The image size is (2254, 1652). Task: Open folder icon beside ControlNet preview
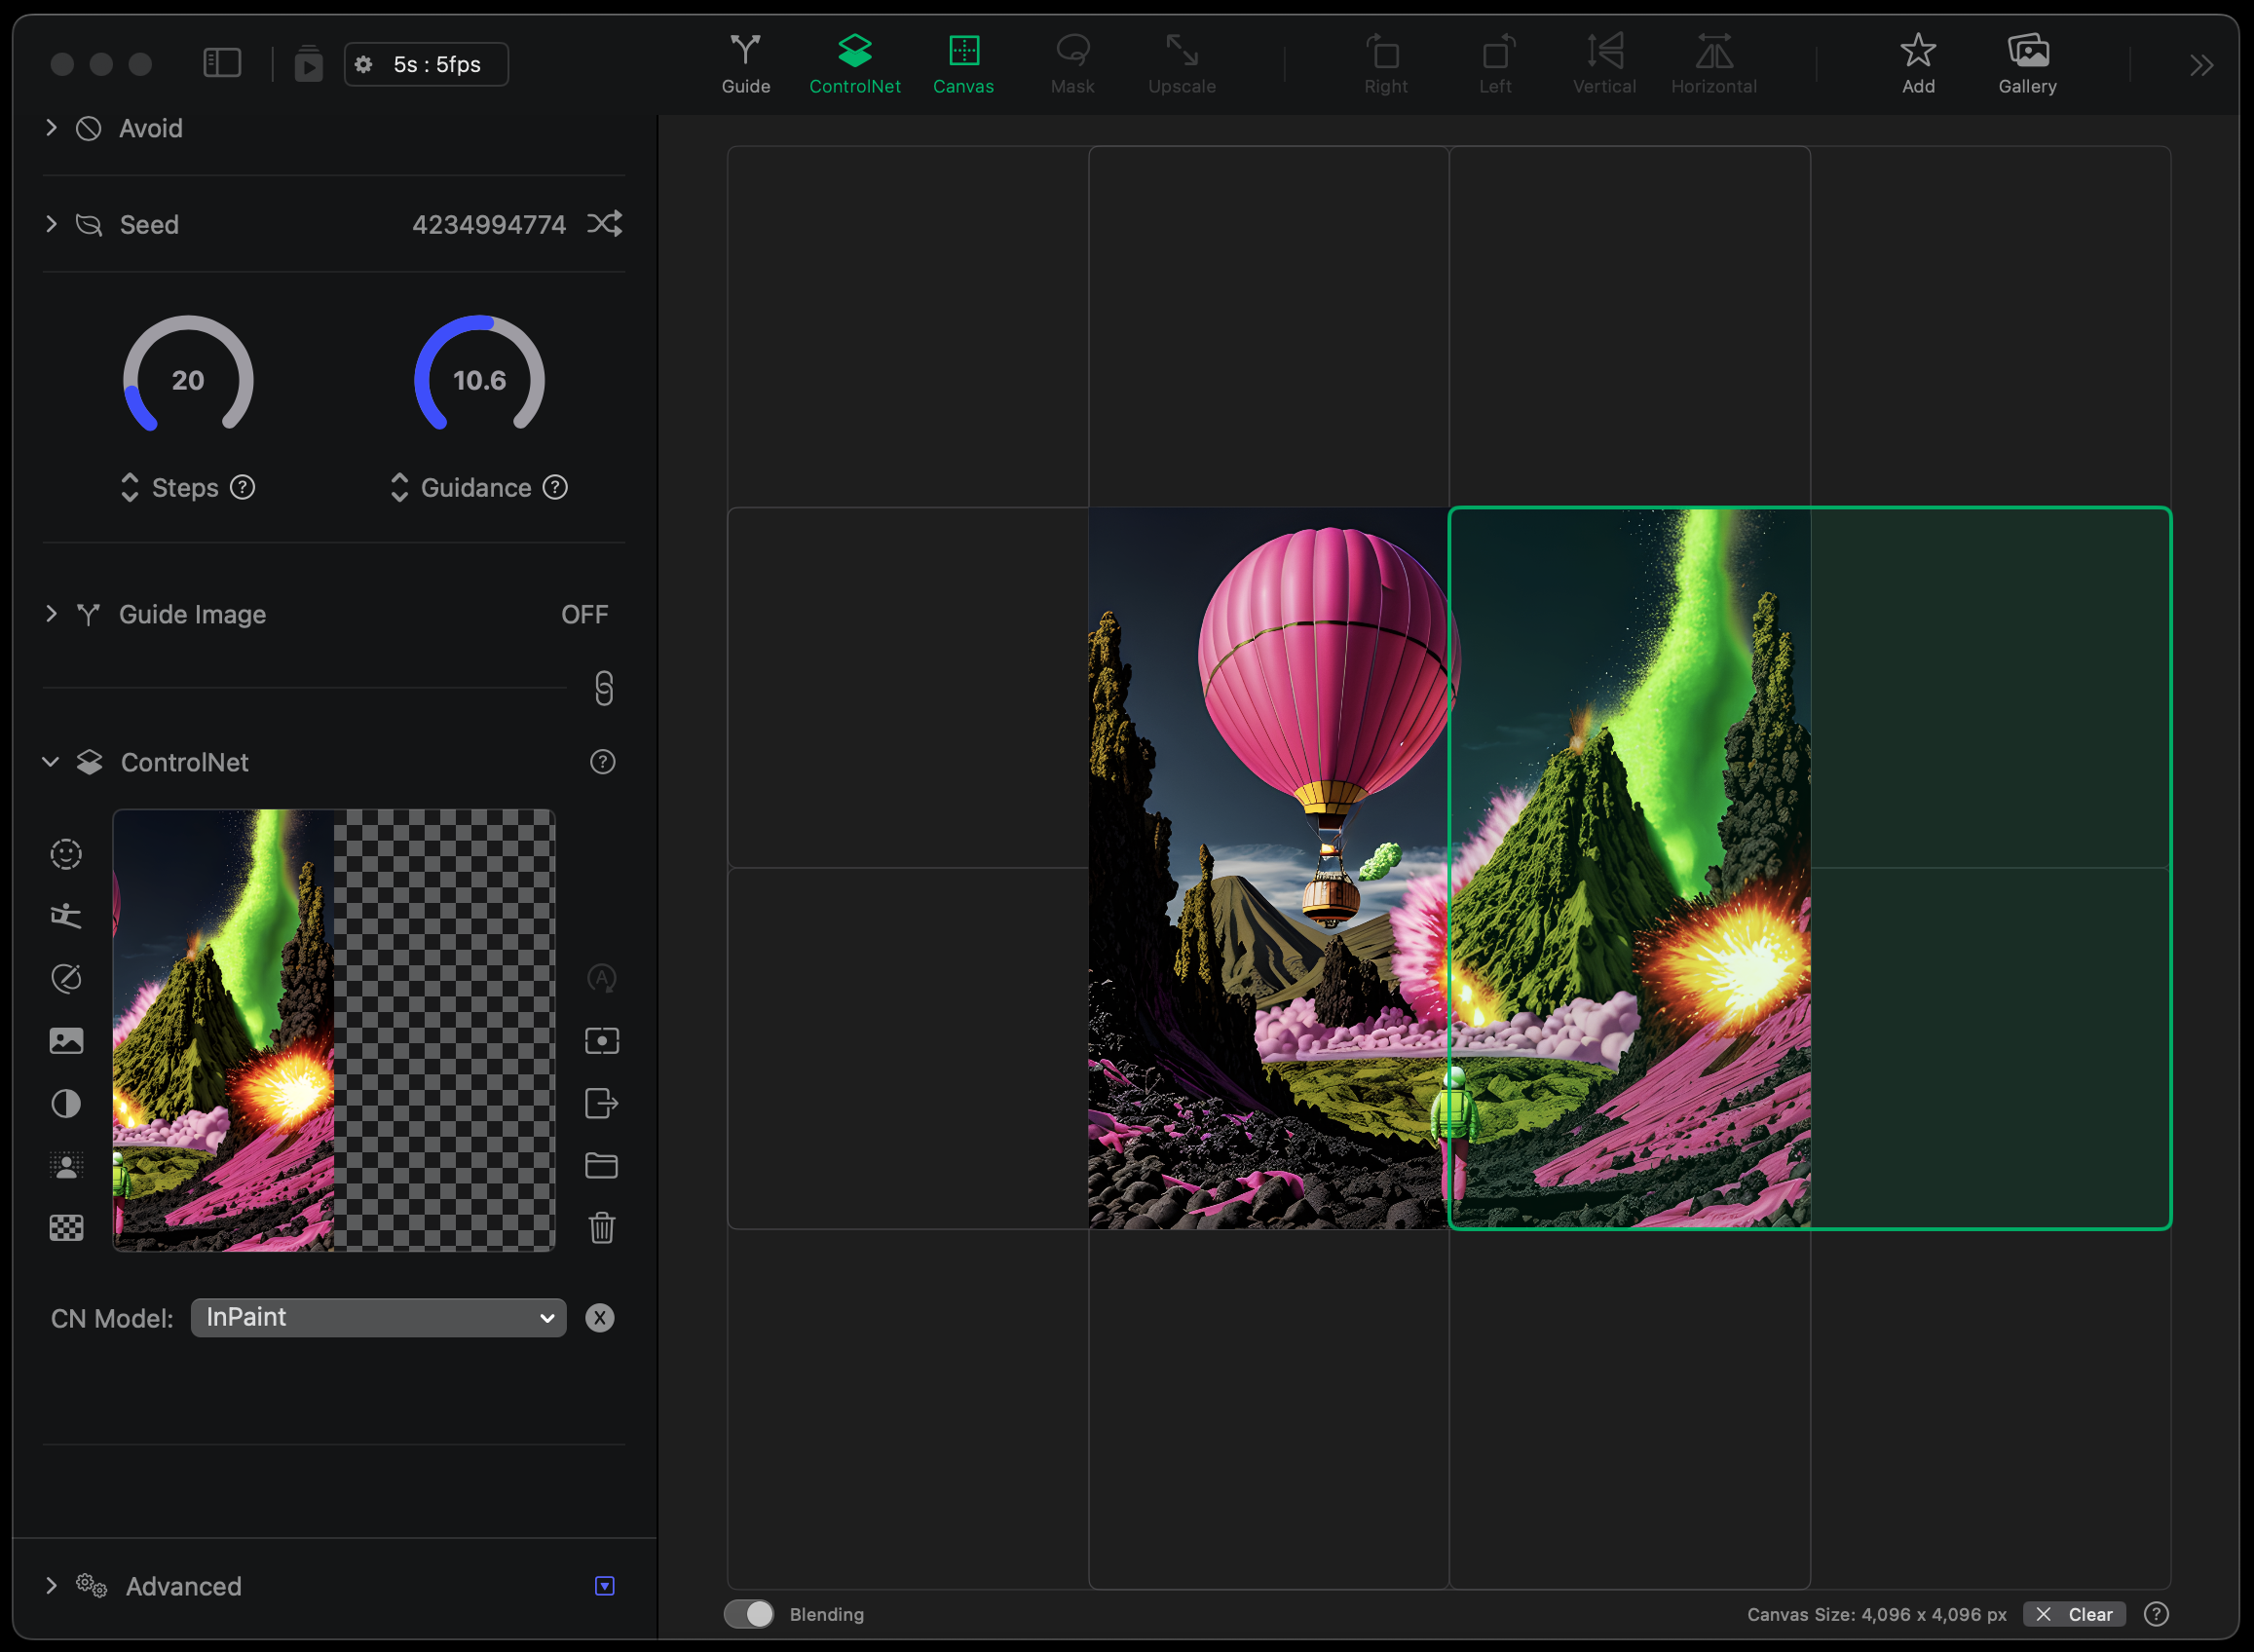pyautogui.click(x=601, y=1166)
